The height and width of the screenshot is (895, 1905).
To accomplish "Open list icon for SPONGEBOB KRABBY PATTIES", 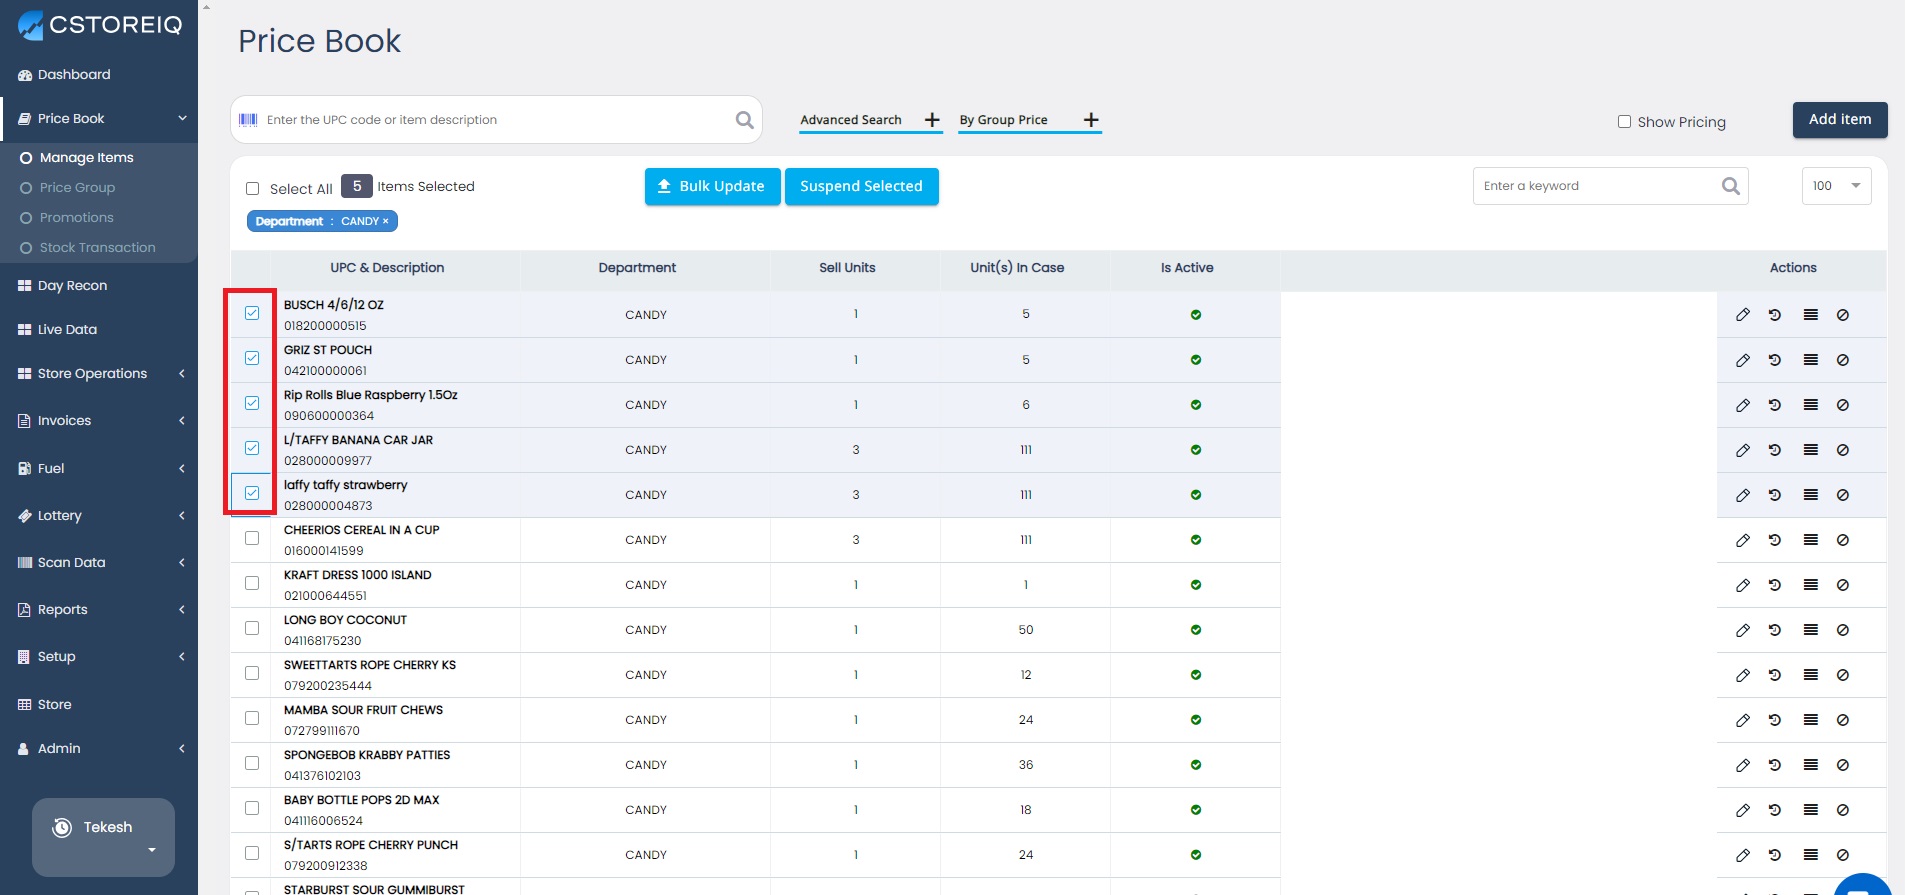I will (x=1811, y=765).
